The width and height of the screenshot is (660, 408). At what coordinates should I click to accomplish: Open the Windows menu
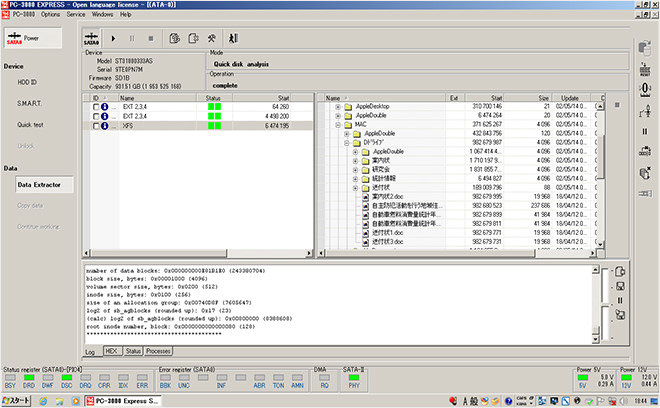pyautogui.click(x=102, y=14)
